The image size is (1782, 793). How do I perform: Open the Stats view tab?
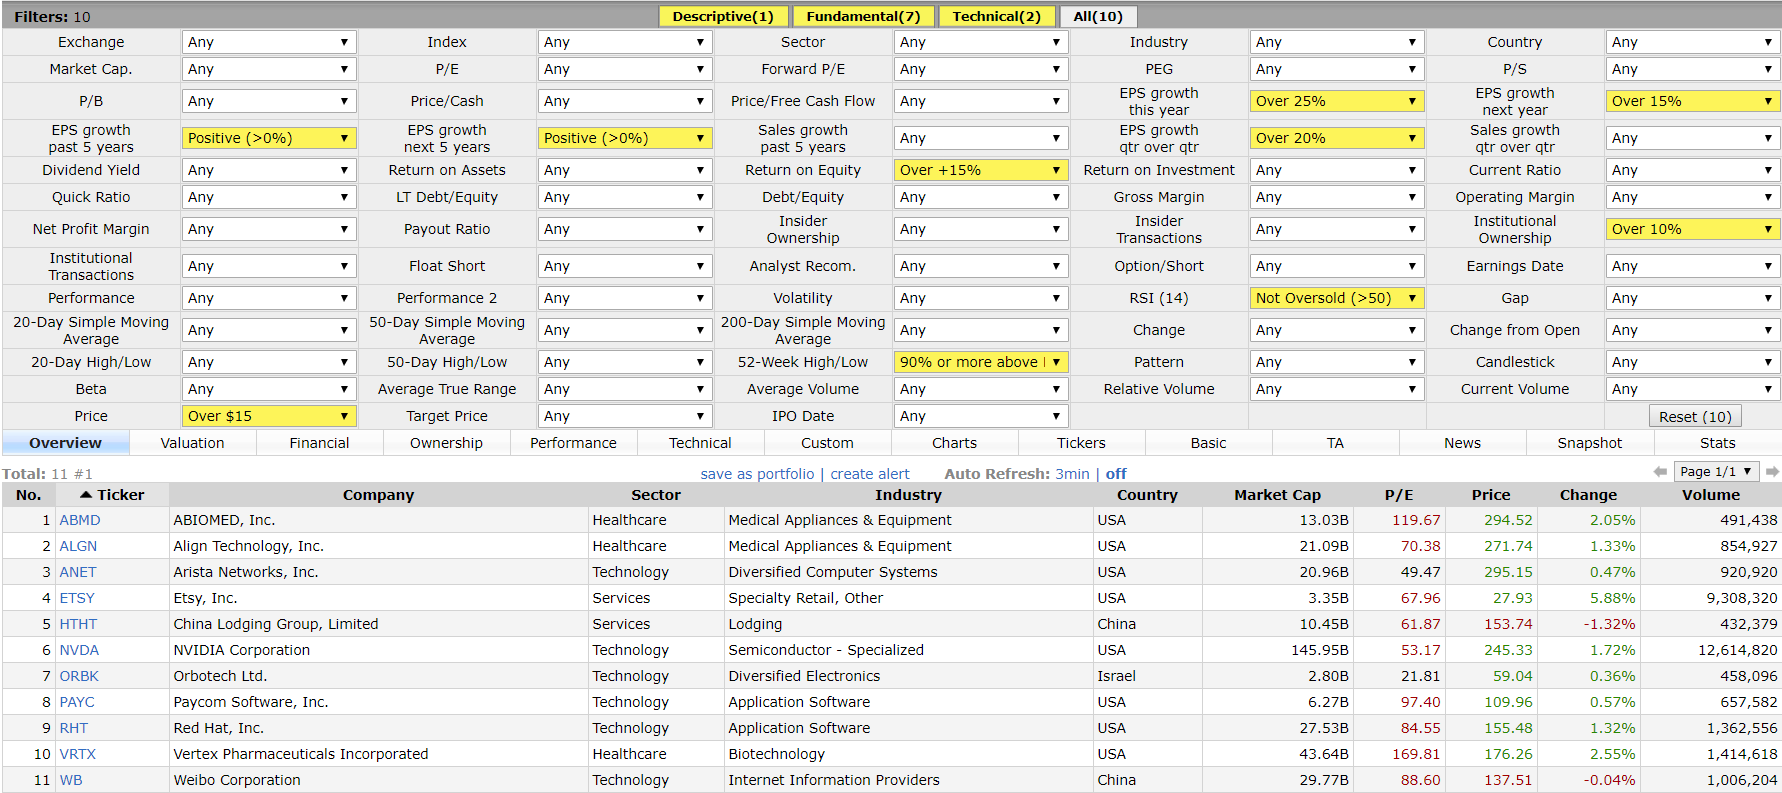coord(1717,443)
